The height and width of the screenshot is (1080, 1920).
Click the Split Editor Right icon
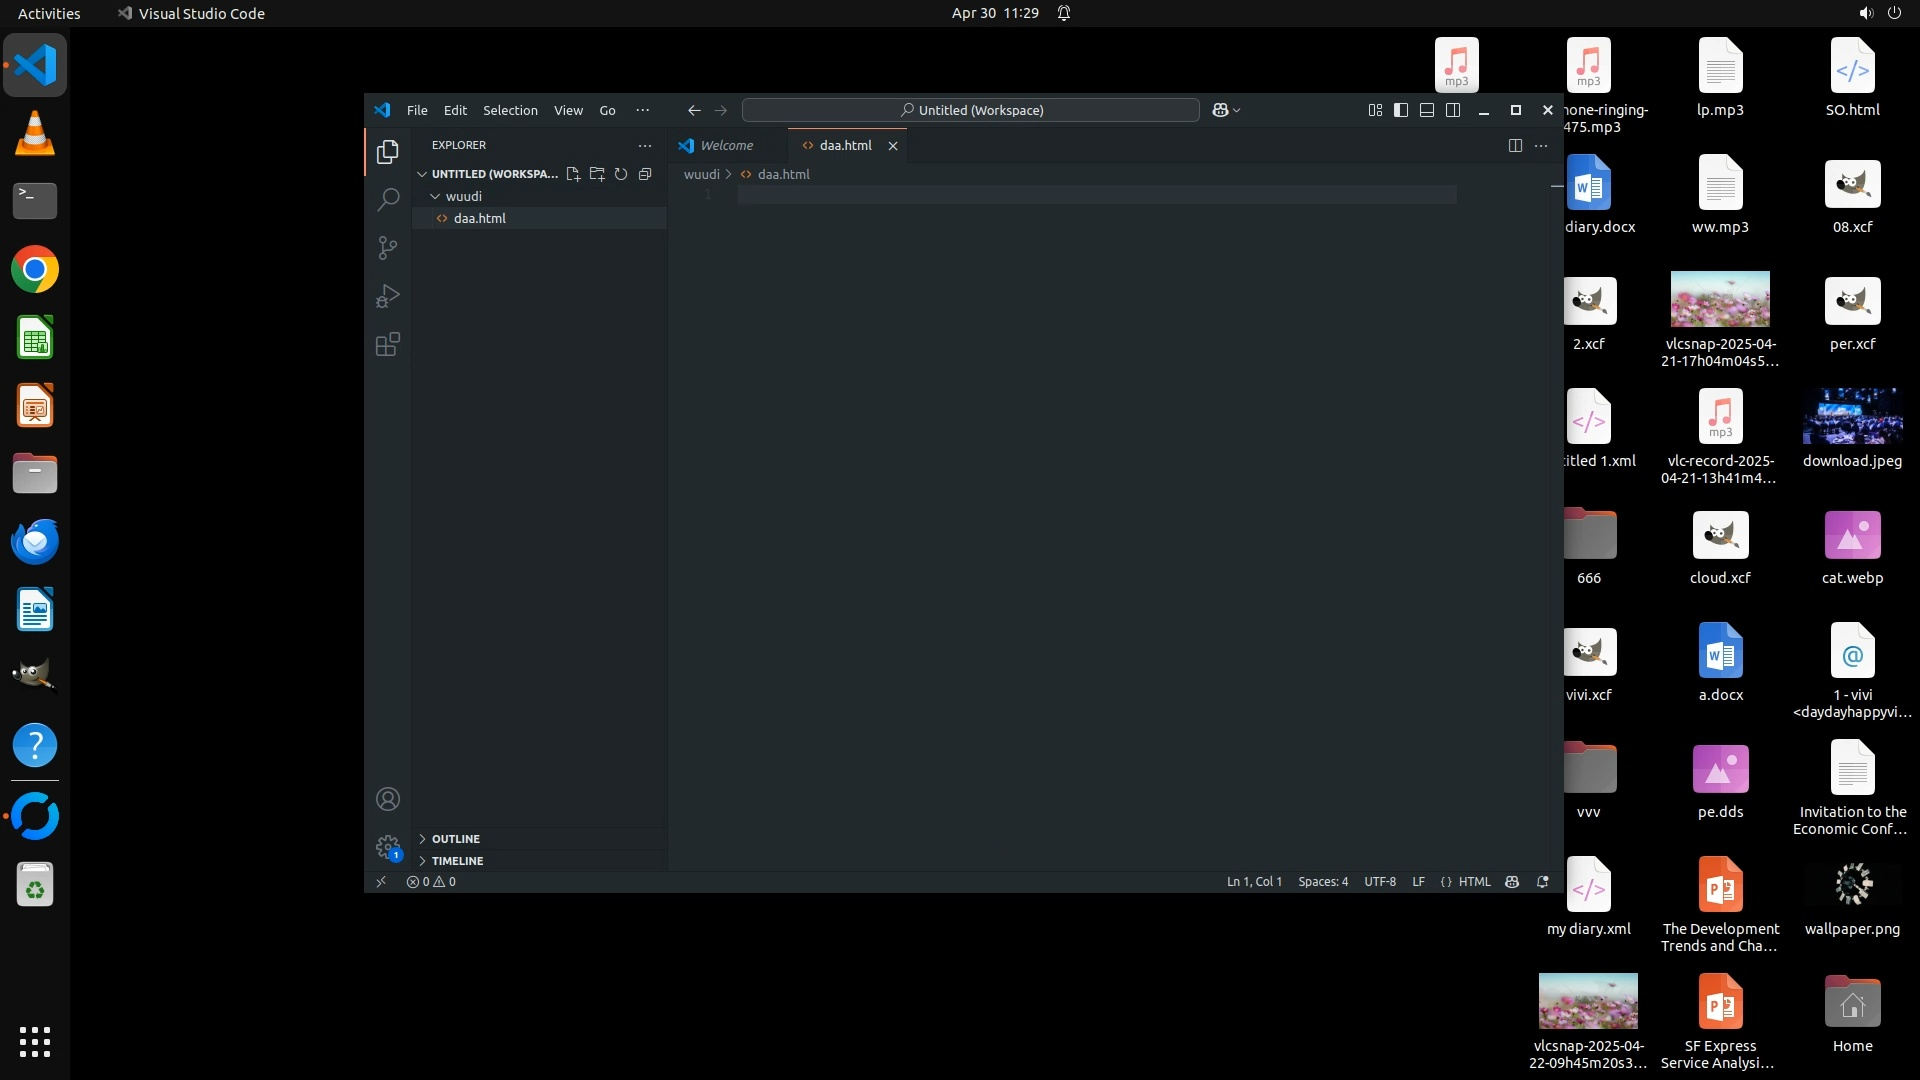(x=1515, y=146)
